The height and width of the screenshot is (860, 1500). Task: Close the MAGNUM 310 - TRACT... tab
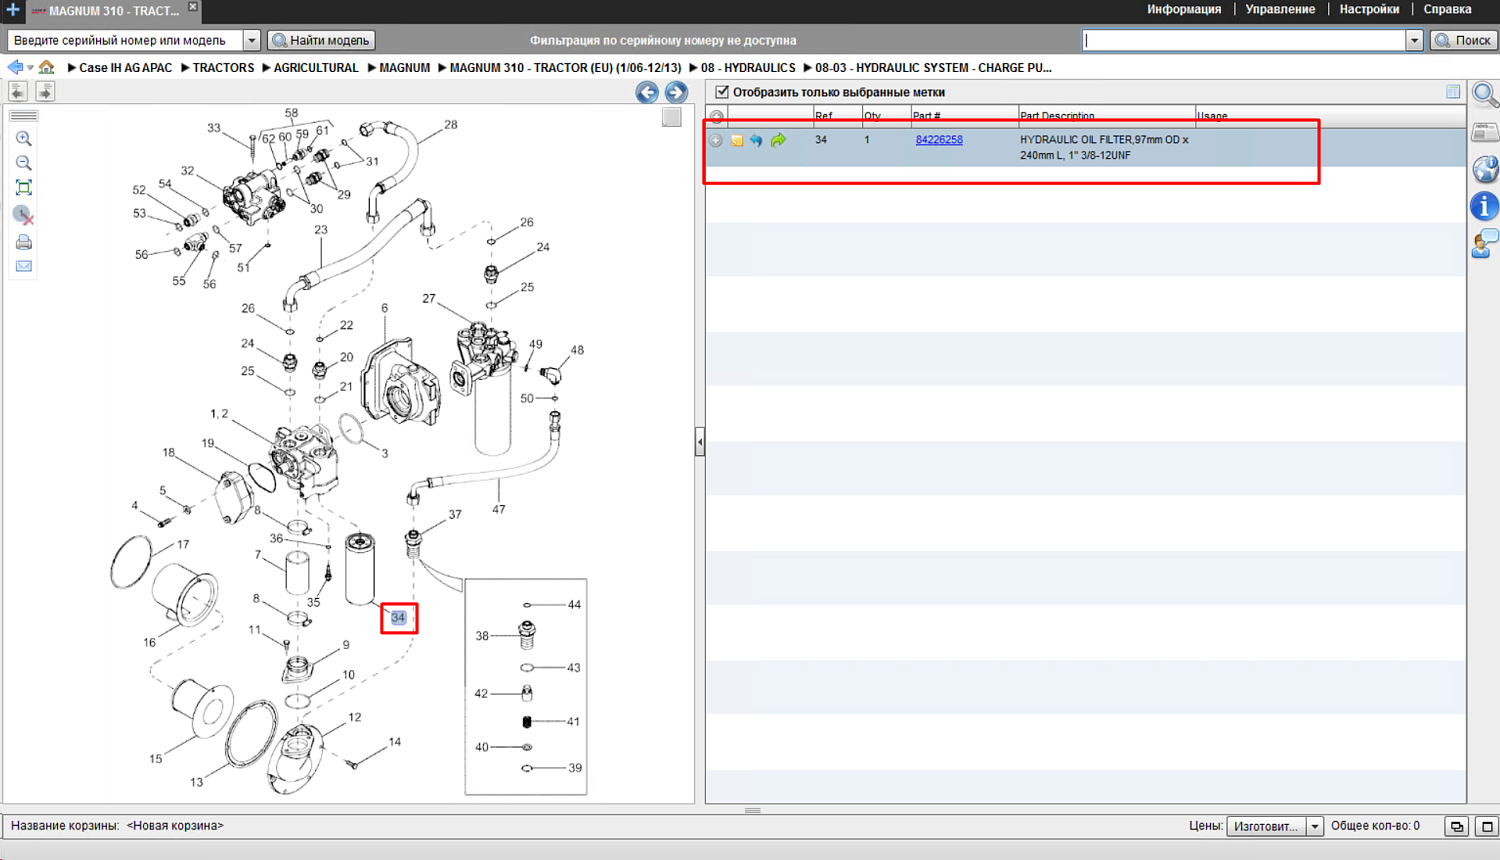point(193,7)
